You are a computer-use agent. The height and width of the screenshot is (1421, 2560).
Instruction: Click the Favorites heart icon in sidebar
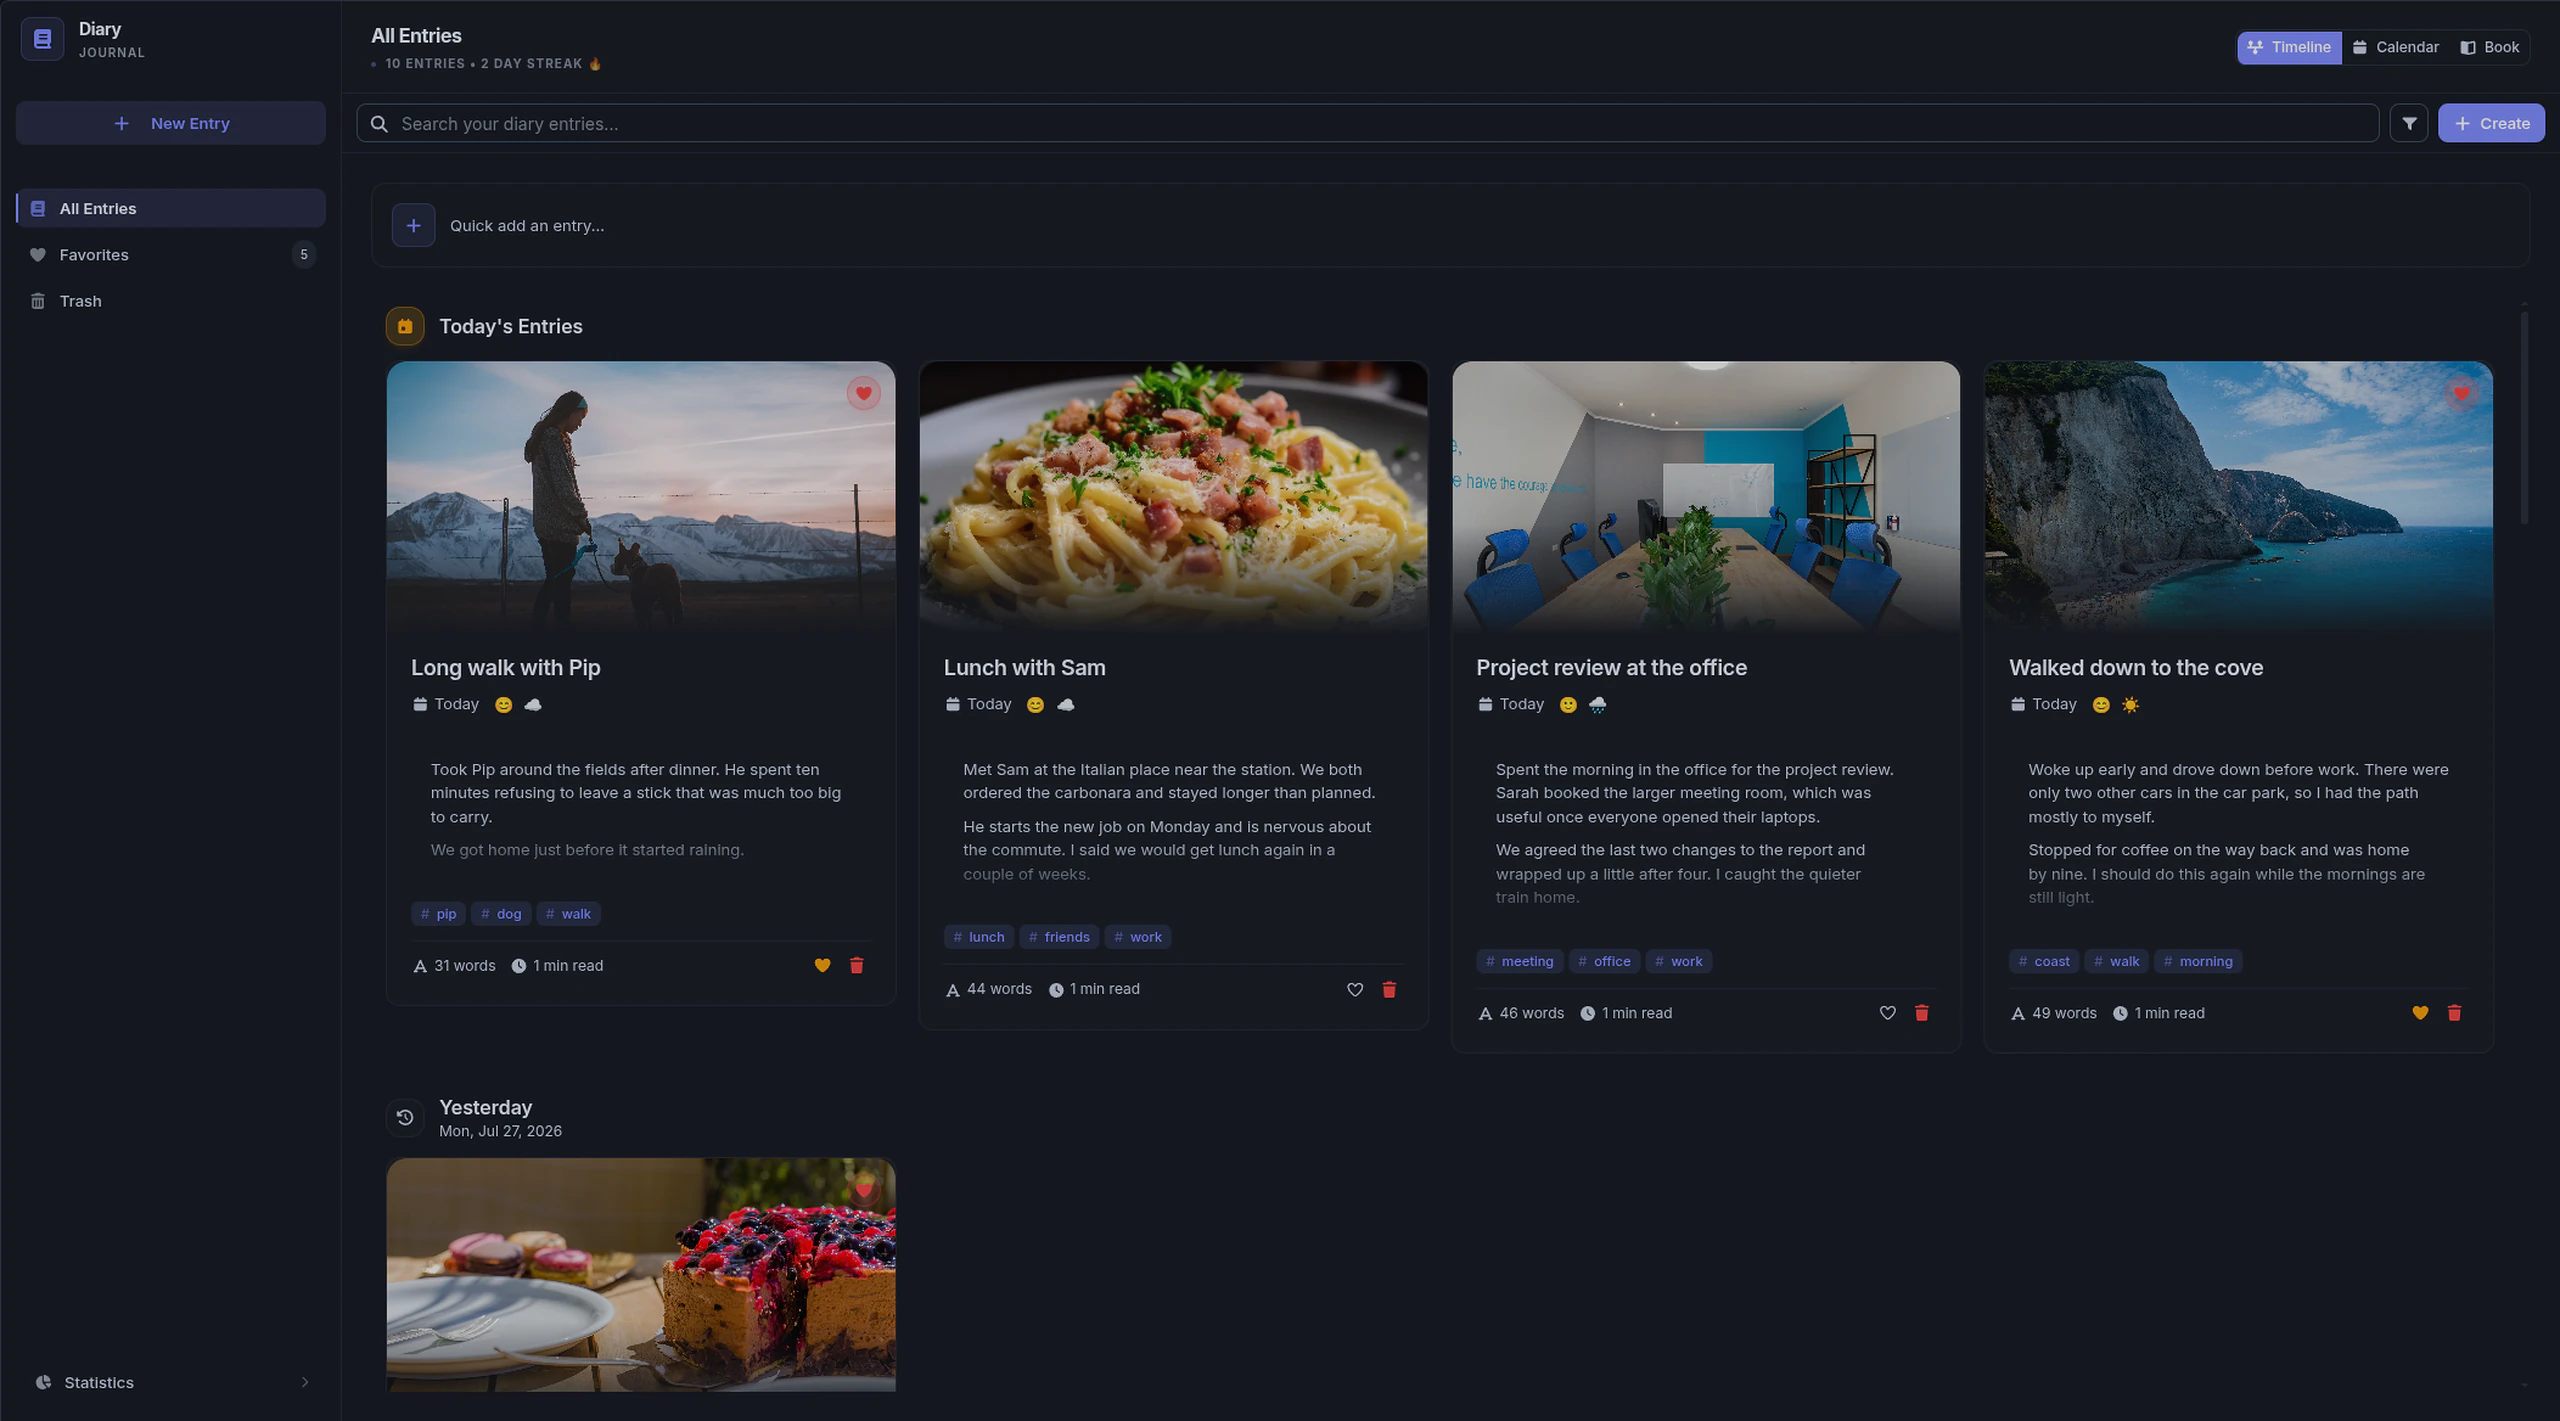pyautogui.click(x=38, y=255)
